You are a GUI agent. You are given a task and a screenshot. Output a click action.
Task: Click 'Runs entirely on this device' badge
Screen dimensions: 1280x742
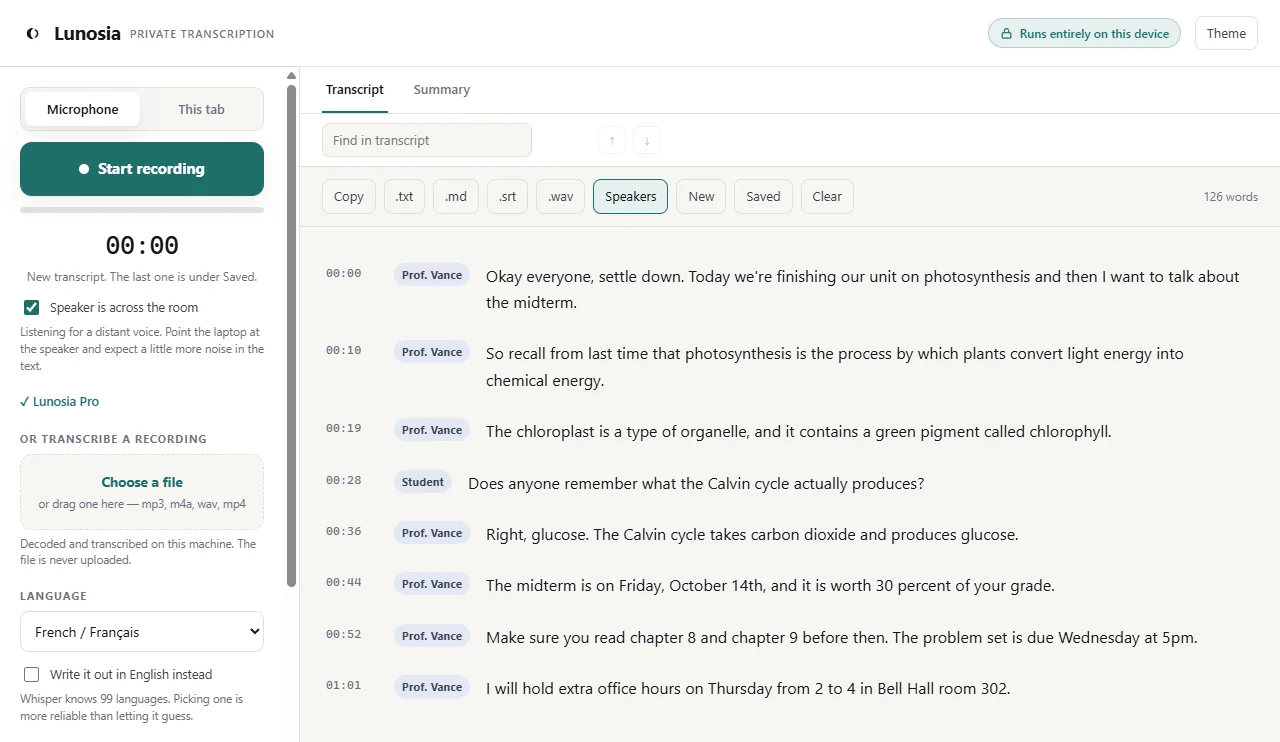[1084, 33]
